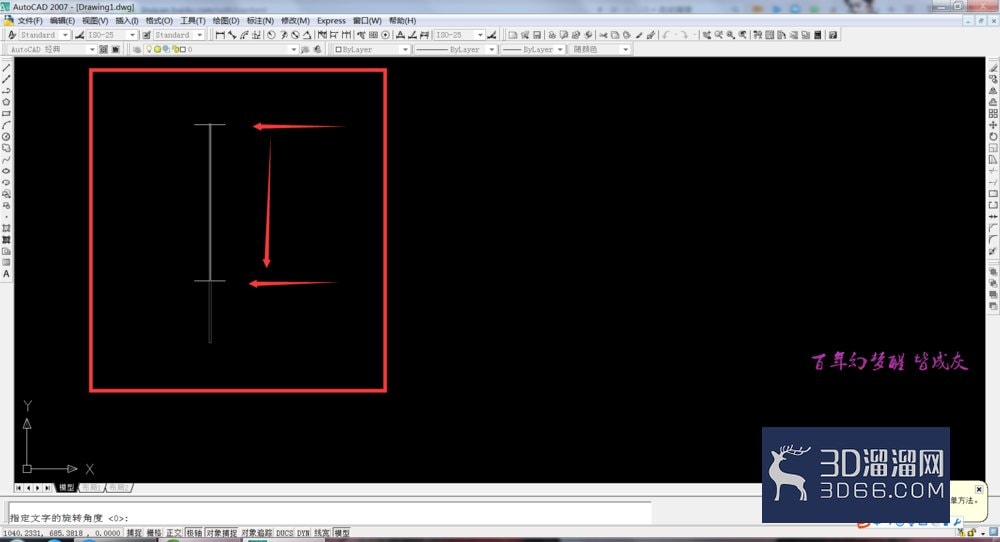Screen dimensions: 1000x542
Task: Click the Layer Previous icon
Action: (x=317, y=49)
